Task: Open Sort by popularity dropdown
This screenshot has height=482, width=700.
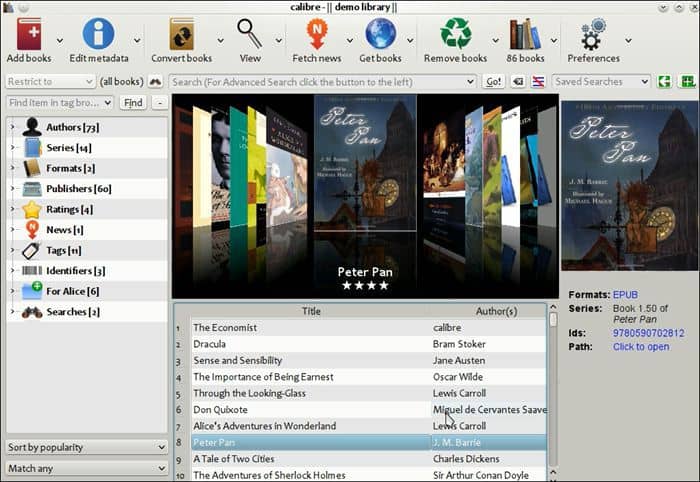Action: (87, 447)
